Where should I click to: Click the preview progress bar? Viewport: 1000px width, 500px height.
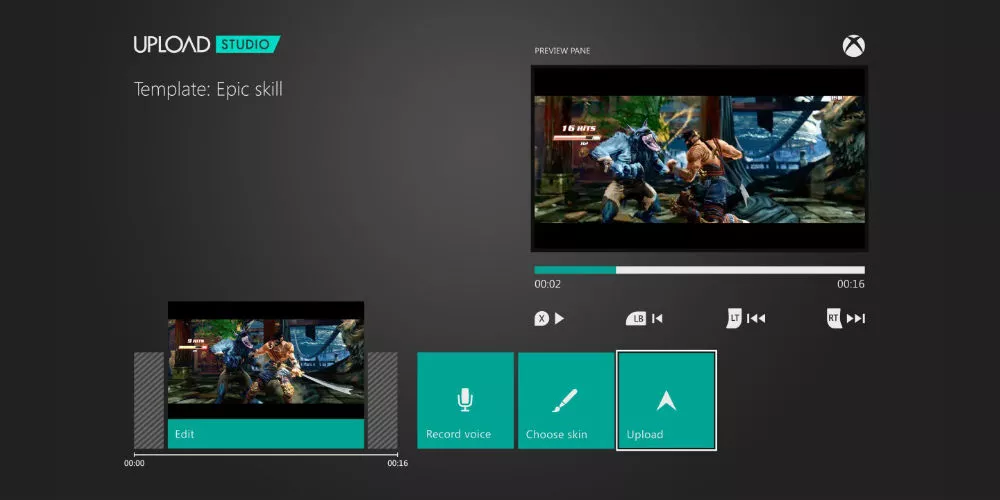[700, 270]
